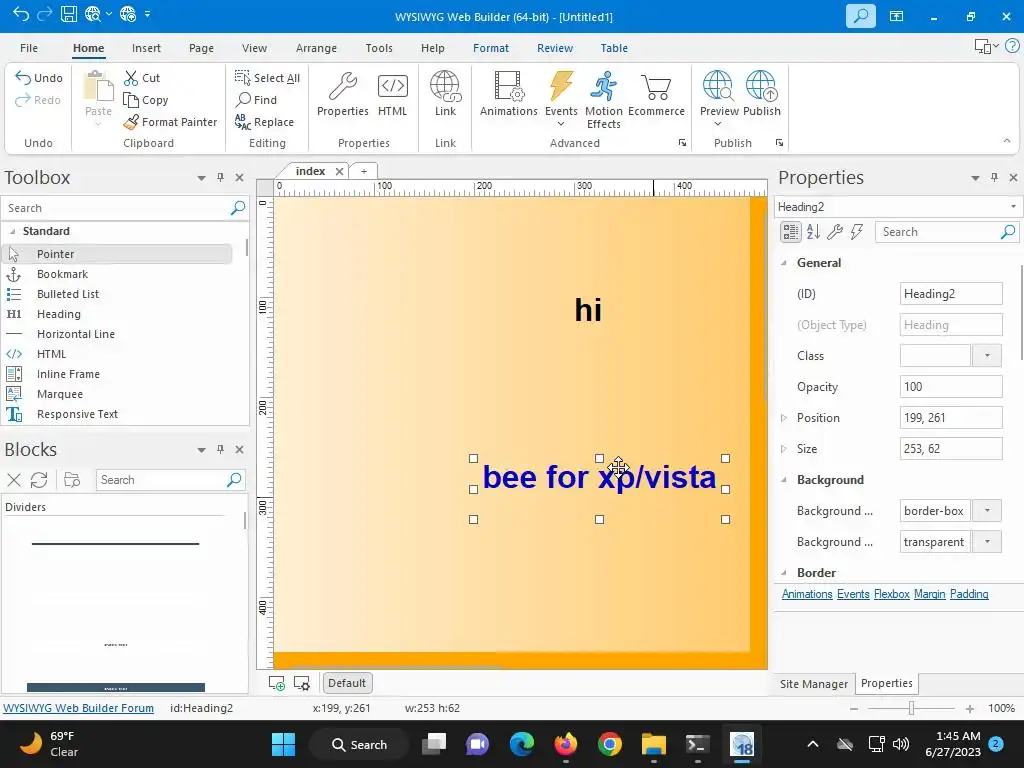Click the Padding link in Properties
This screenshot has width=1024, height=768.
[968, 594]
